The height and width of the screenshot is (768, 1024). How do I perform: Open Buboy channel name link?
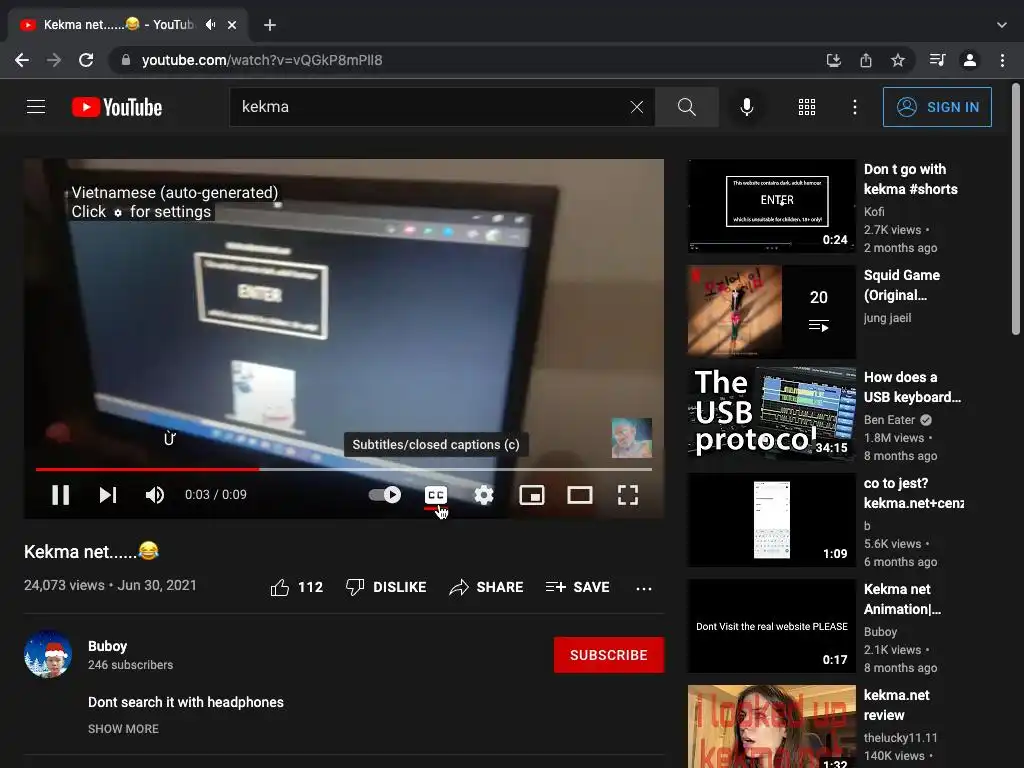pos(107,646)
